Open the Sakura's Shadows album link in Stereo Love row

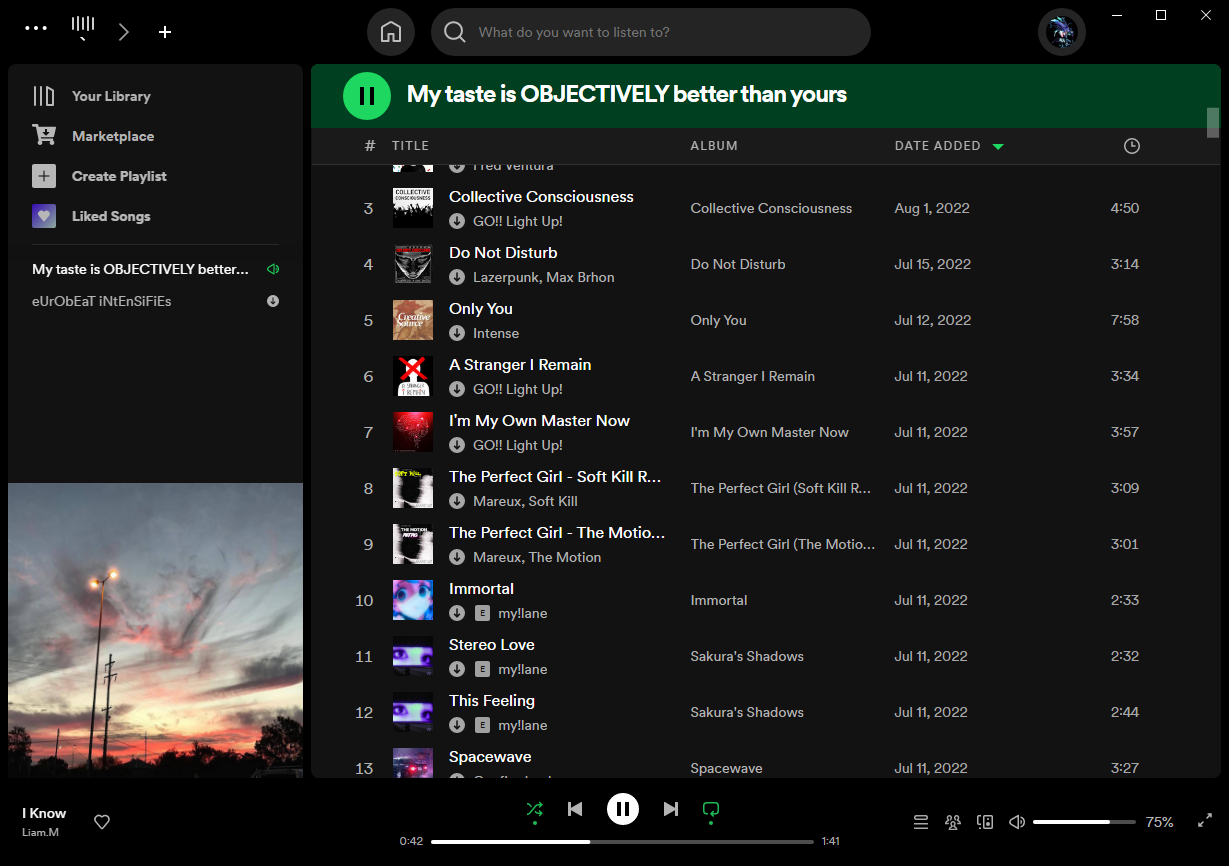(747, 656)
